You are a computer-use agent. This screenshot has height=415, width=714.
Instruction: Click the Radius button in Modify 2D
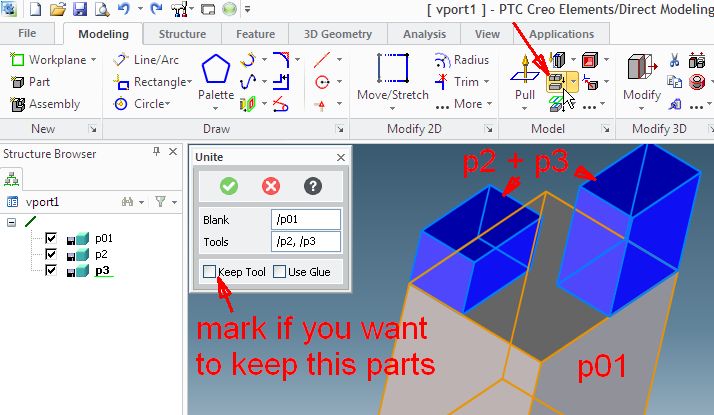[x=461, y=60]
